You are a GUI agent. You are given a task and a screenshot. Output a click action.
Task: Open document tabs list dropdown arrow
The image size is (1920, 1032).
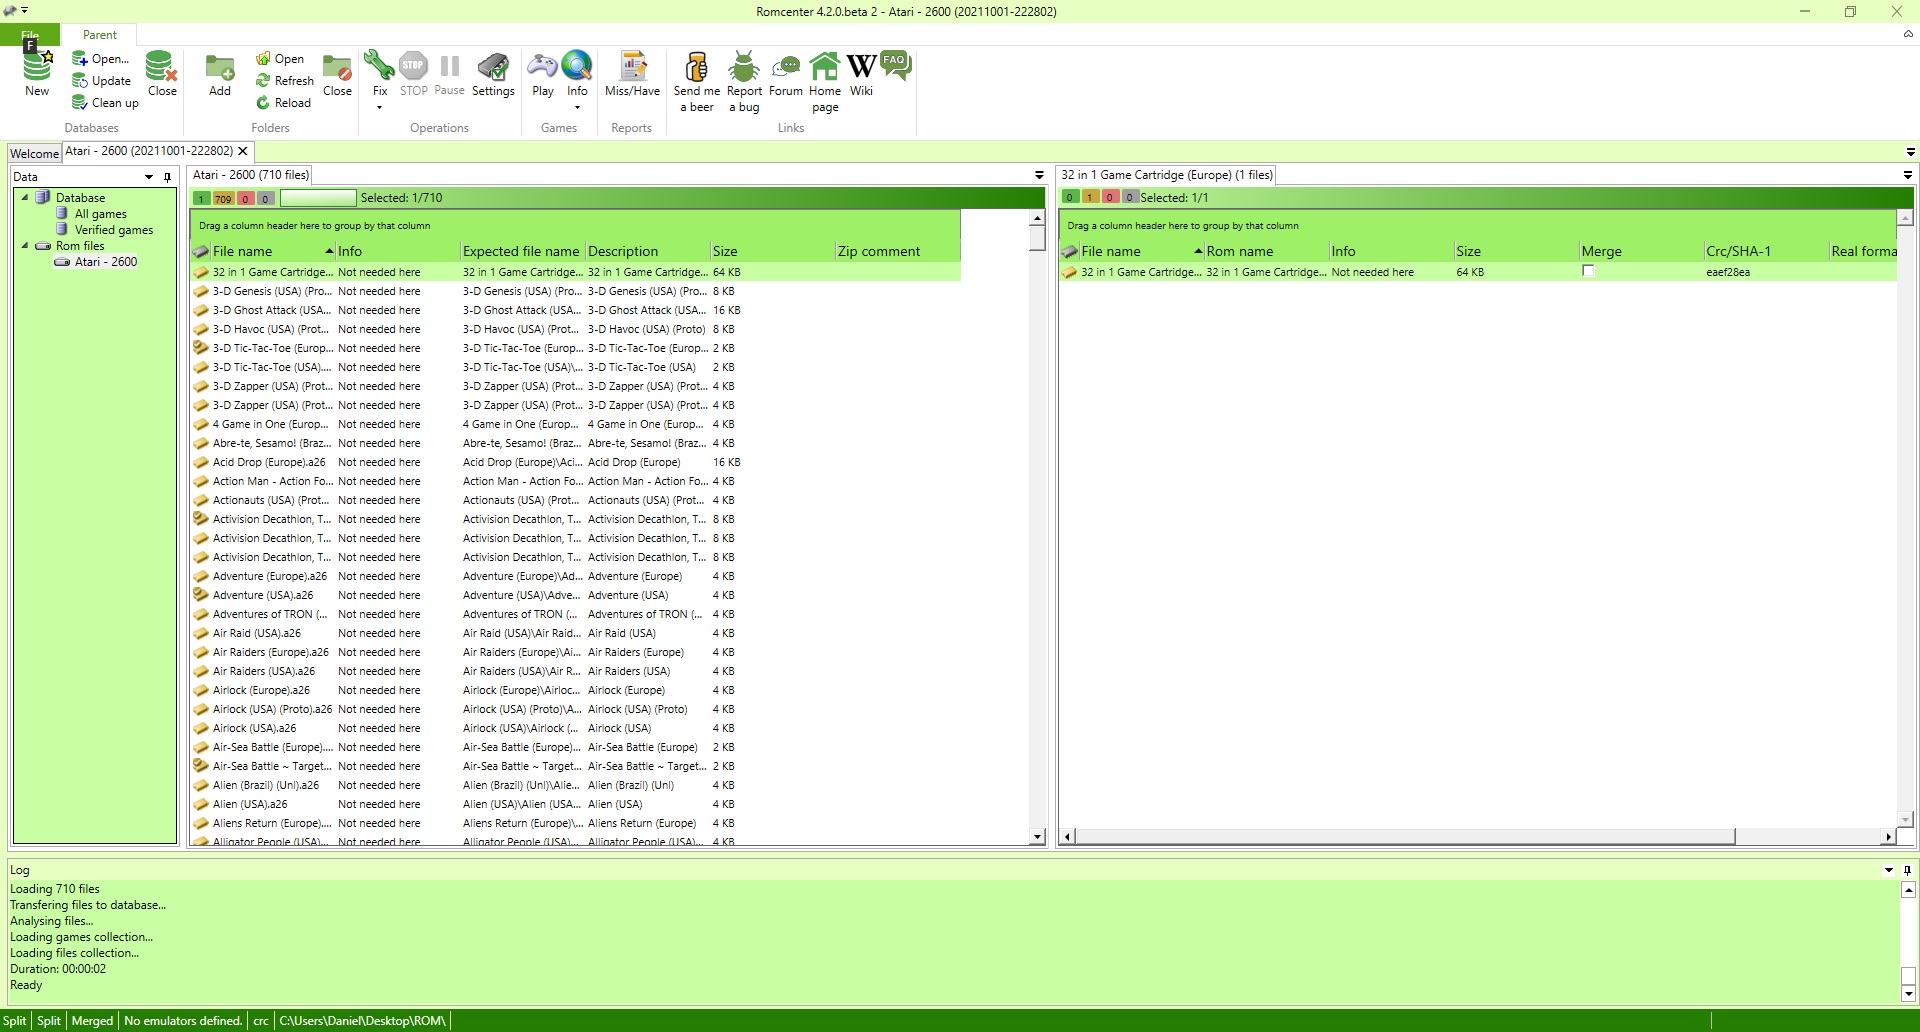coord(1910,152)
